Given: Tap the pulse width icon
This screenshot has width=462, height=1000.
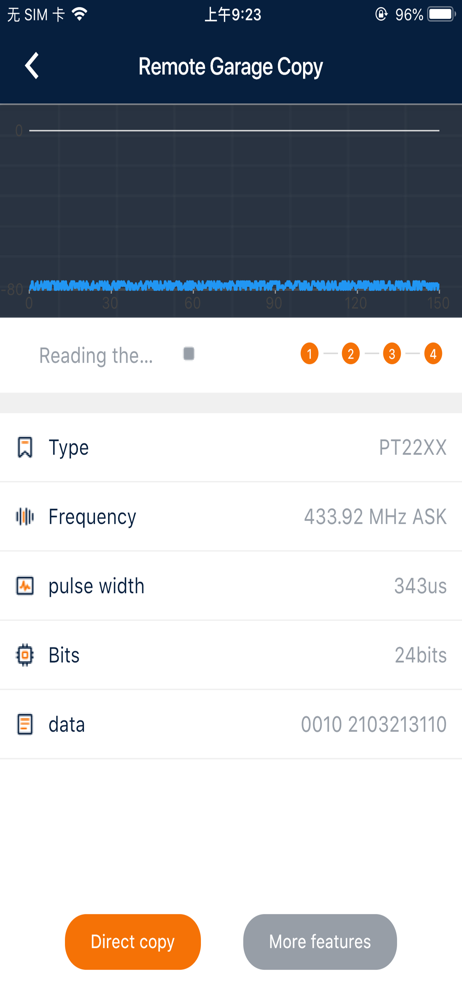Looking at the screenshot, I should 24,586.
